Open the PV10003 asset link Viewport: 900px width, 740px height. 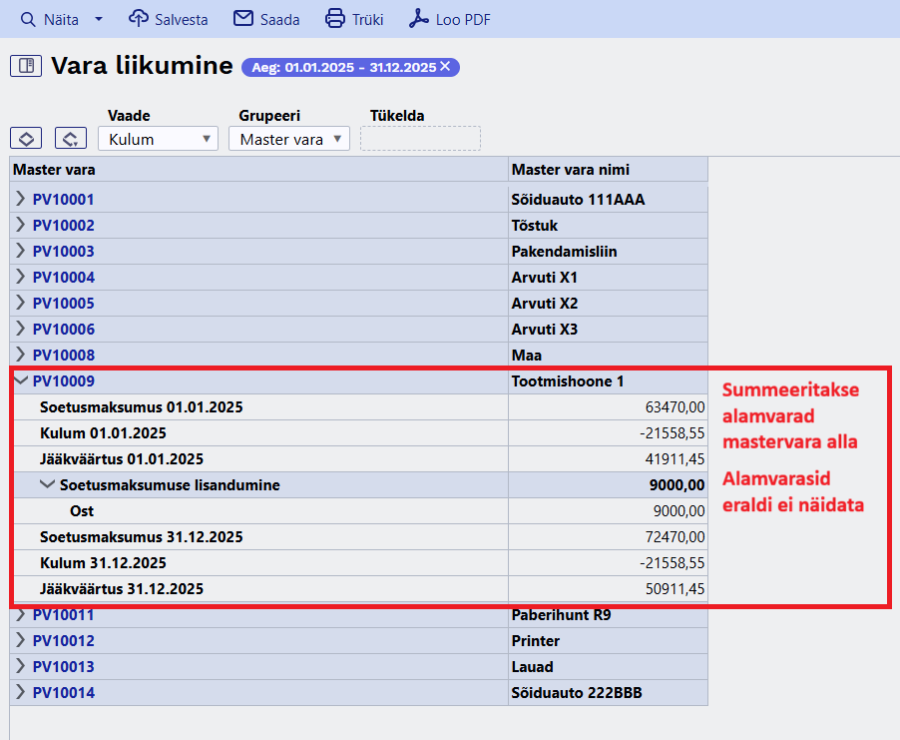(x=64, y=251)
